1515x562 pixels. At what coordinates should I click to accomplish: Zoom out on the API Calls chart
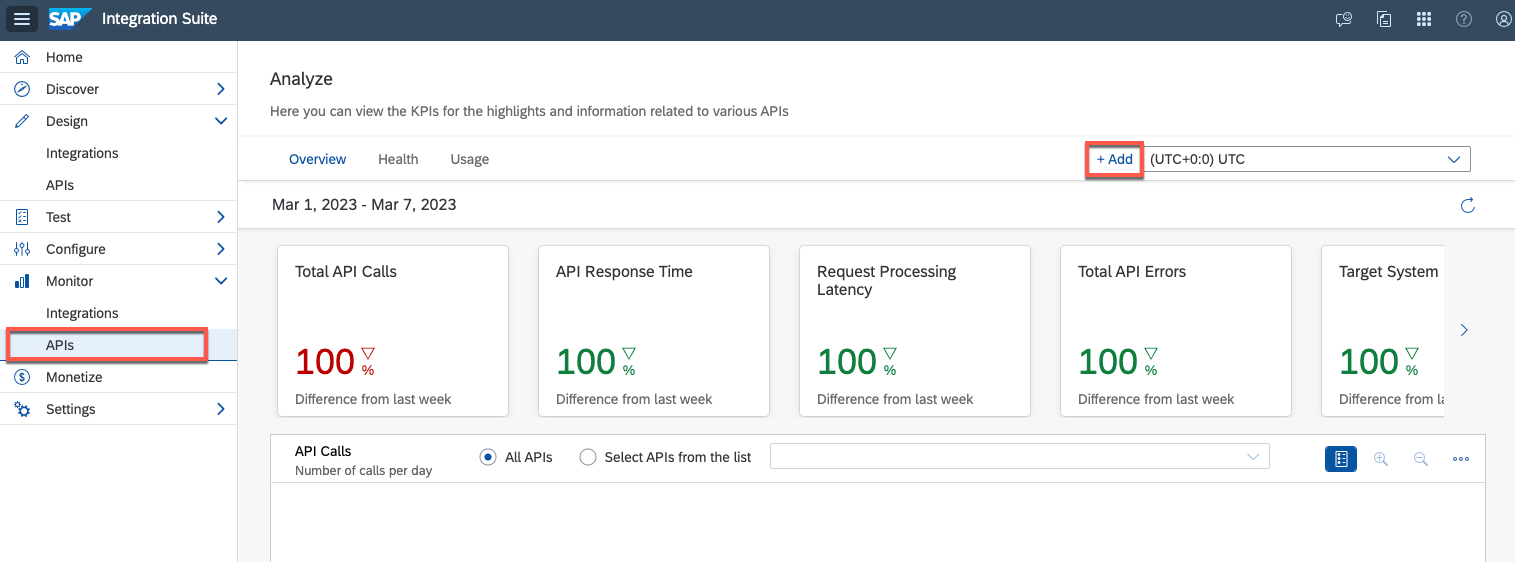coord(1420,458)
